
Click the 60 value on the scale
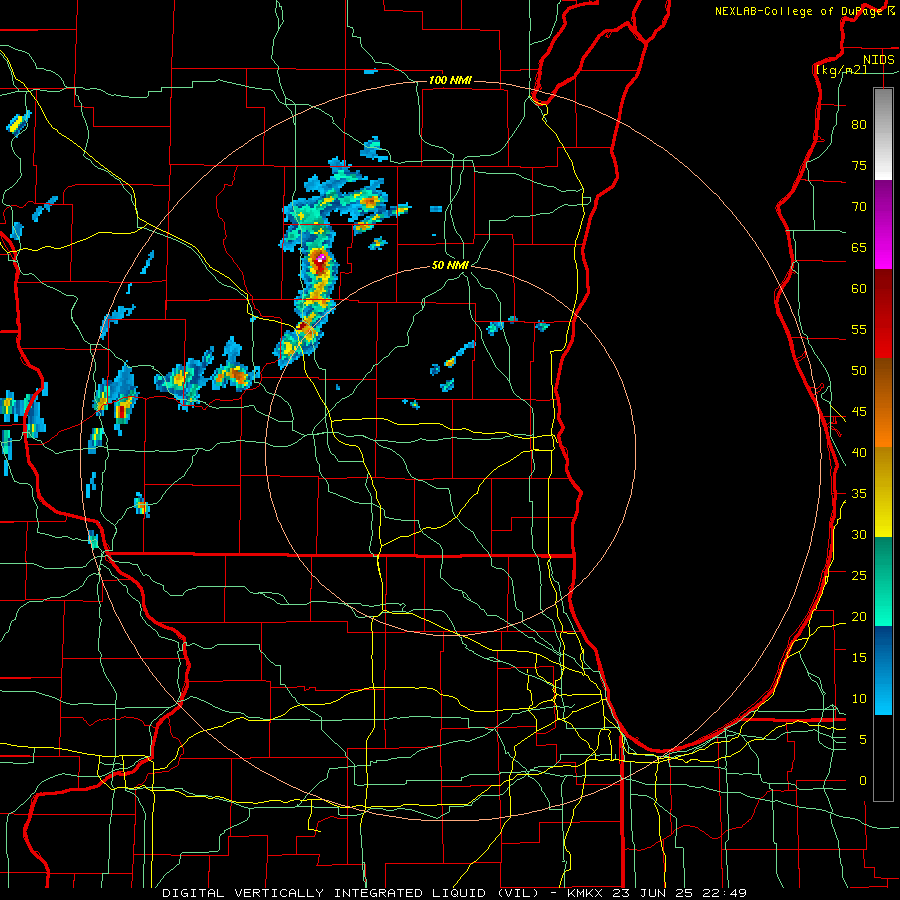pos(859,289)
